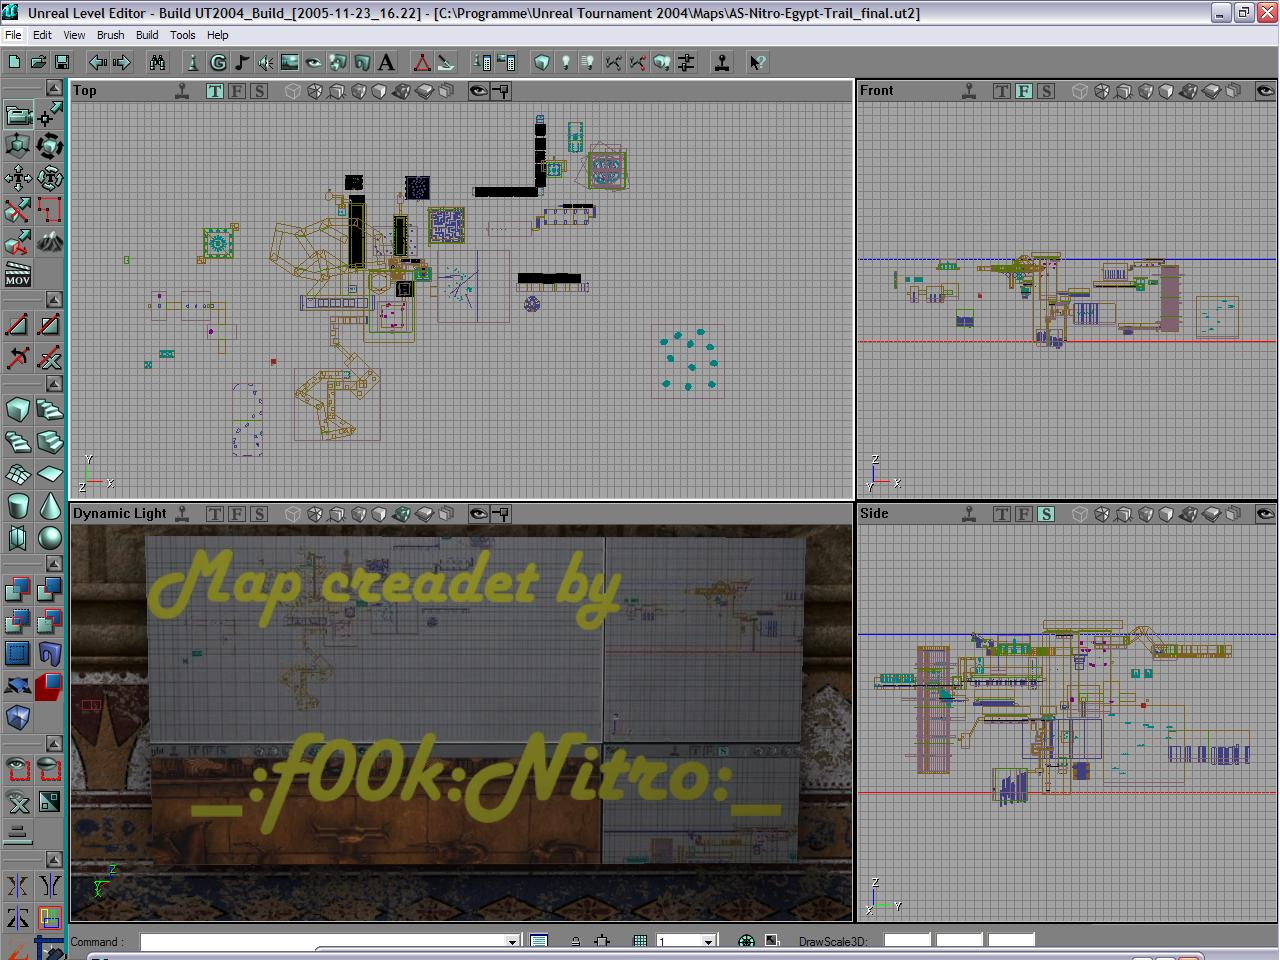This screenshot has height=960, width=1280.
Task: Build geometry with cube icon
Action: pyautogui.click(x=542, y=62)
